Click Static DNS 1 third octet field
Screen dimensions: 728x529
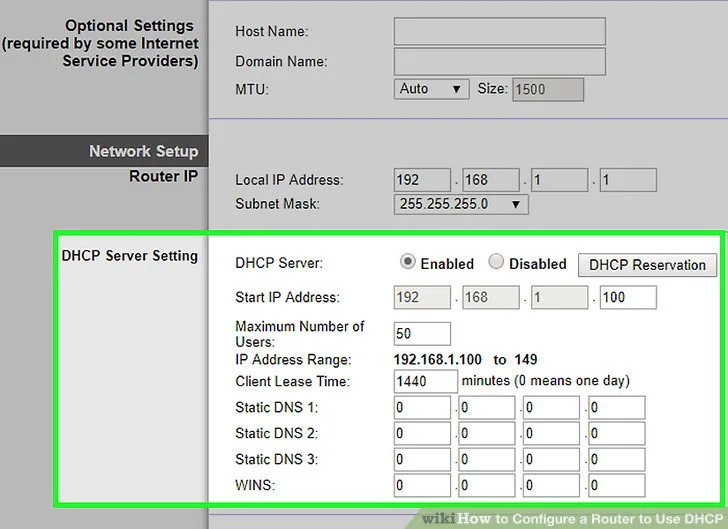coord(552,407)
